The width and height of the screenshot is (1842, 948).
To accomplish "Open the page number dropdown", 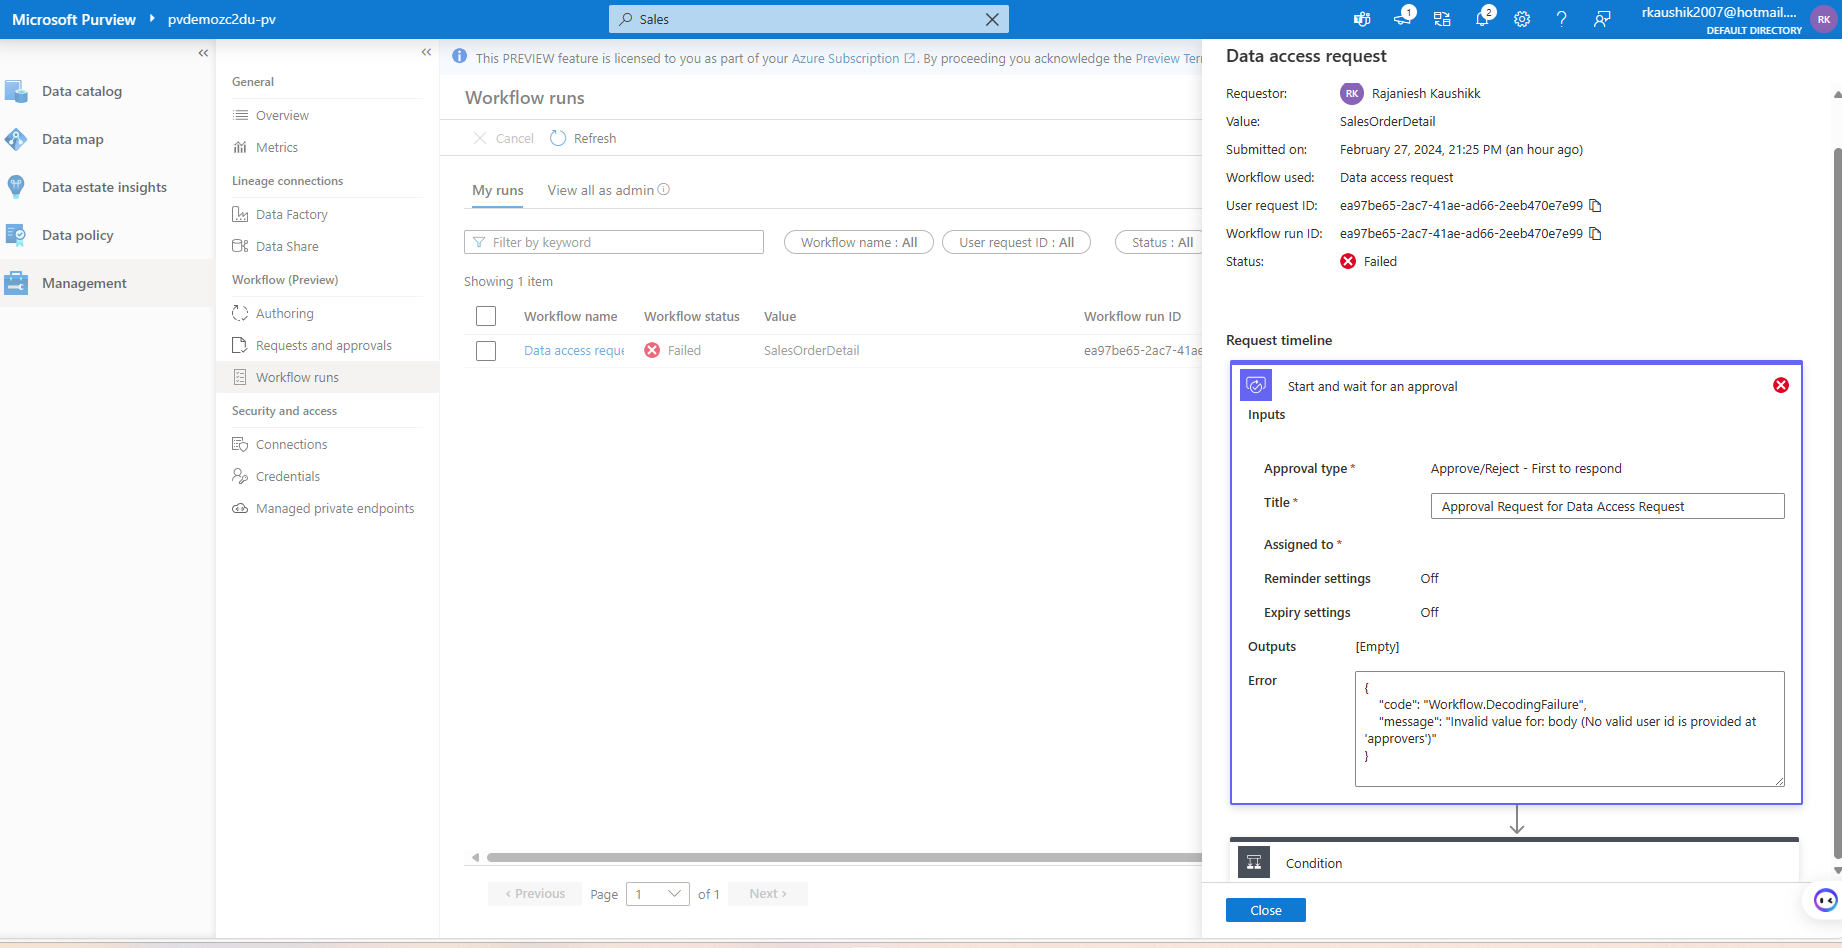I will pyautogui.click(x=658, y=894).
